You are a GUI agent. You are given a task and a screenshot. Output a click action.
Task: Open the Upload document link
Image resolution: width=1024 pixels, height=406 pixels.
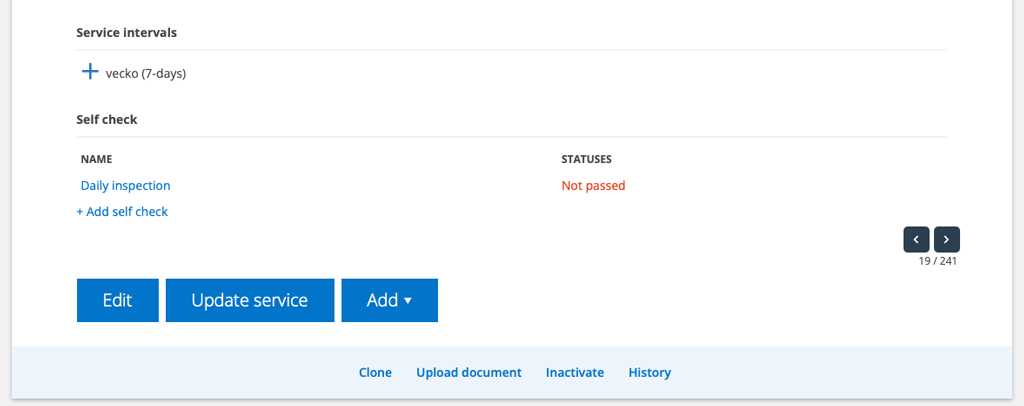tap(469, 372)
